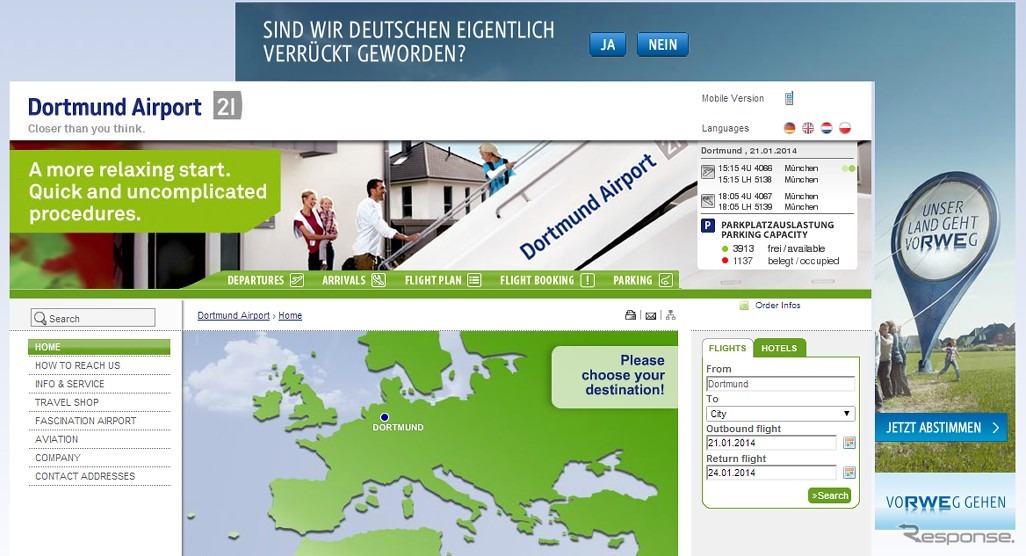
Task: Open Aviation menu item
Action: click(99, 439)
